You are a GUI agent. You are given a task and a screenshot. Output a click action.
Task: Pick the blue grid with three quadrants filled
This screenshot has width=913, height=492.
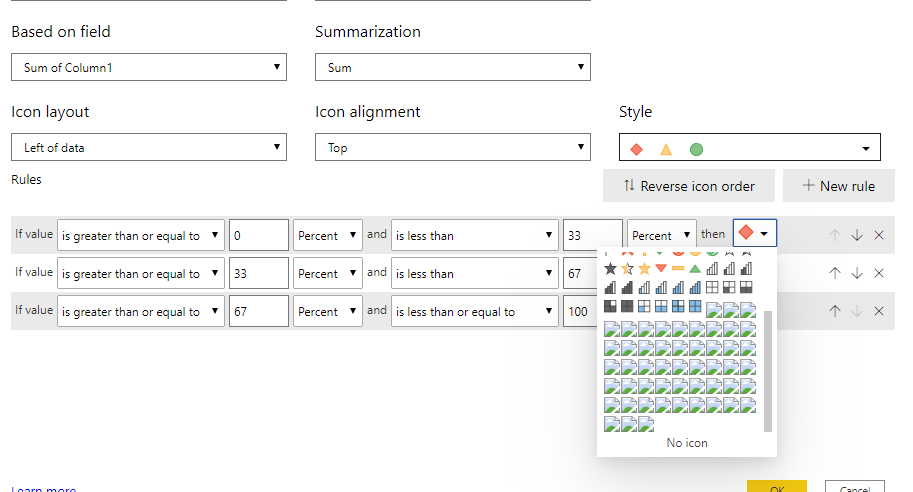(678, 306)
